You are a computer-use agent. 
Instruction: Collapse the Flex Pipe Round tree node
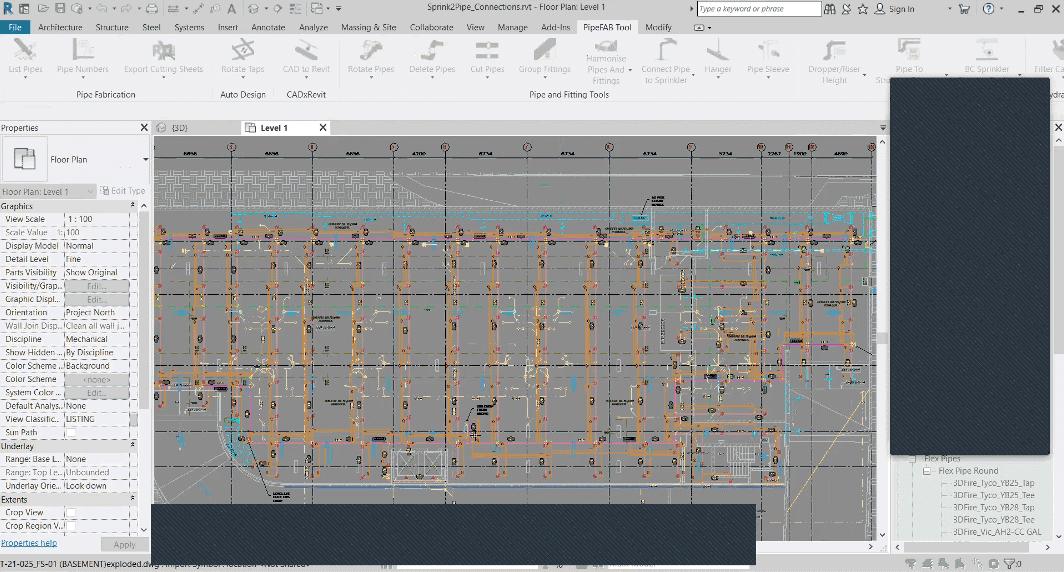(927, 470)
